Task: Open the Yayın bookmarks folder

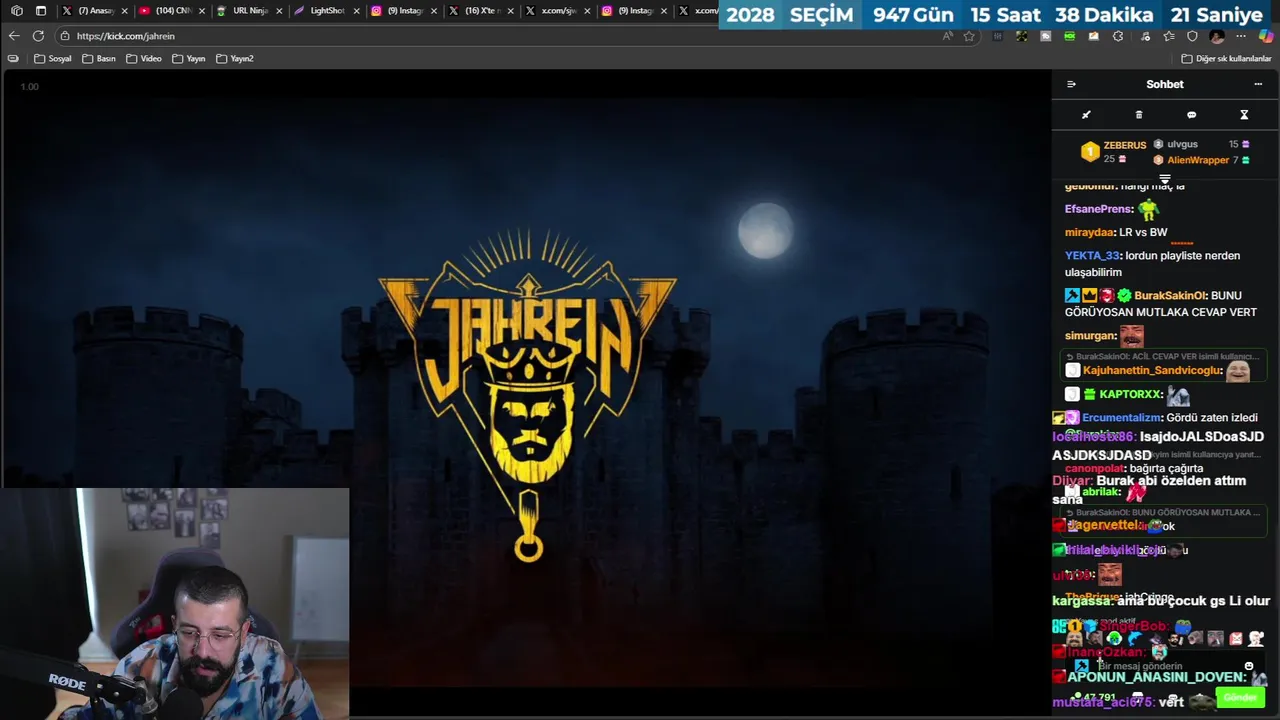Action: [189, 59]
